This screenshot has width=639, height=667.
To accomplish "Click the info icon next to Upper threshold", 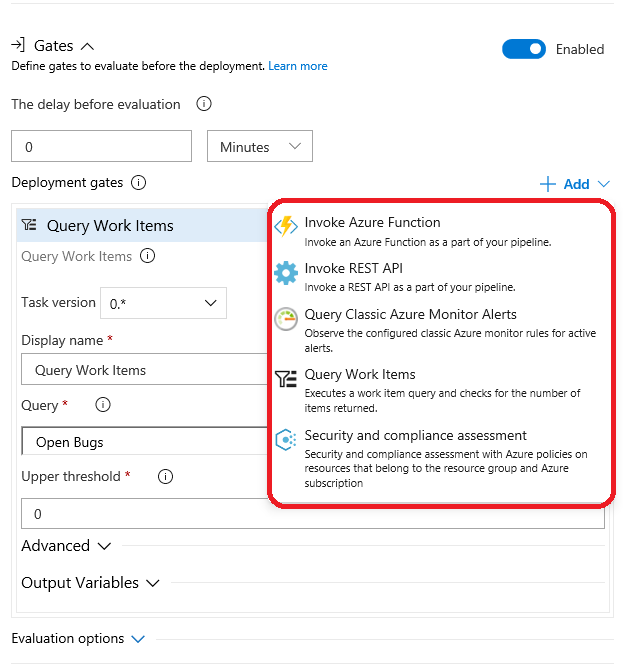I will pyautogui.click(x=165, y=476).
